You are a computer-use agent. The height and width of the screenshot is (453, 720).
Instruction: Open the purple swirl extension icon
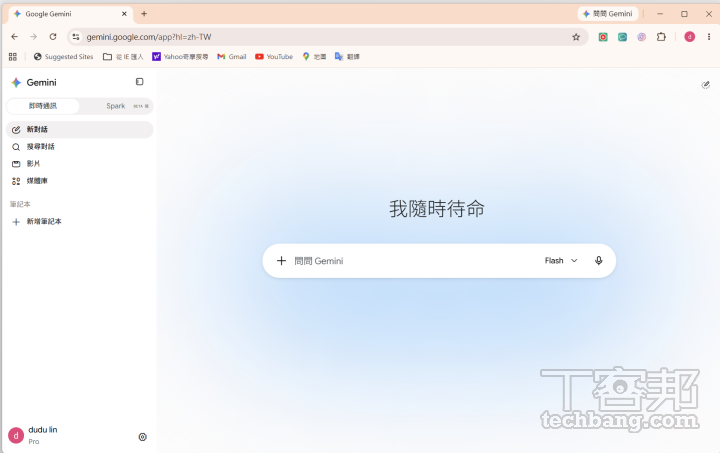[x=641, y=37]
